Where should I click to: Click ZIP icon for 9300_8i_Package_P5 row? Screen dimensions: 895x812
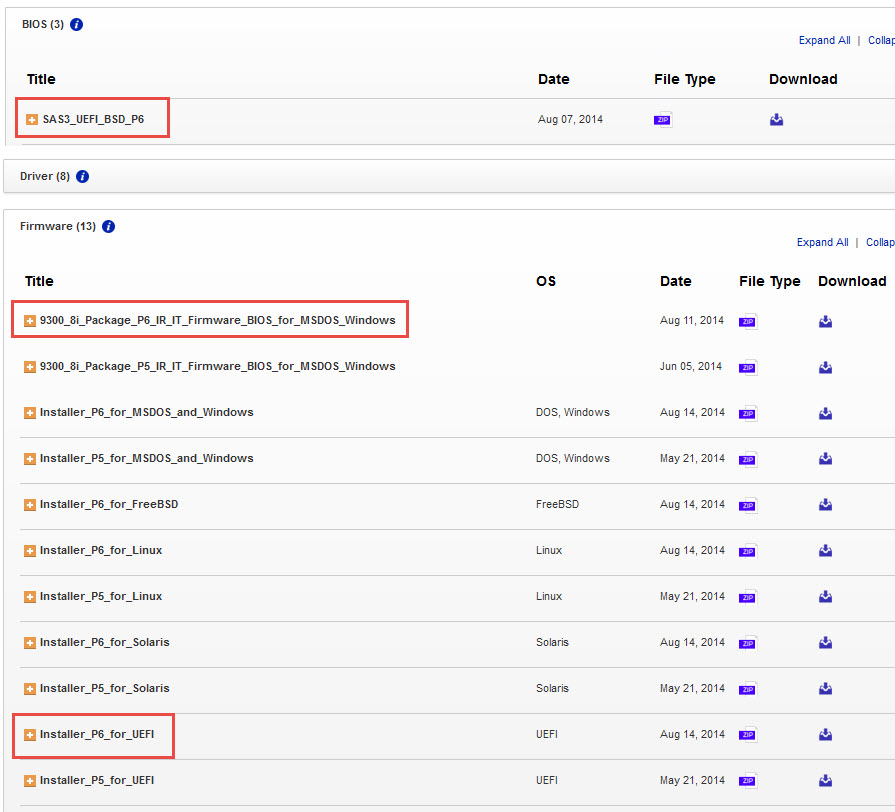click(748, 367)
